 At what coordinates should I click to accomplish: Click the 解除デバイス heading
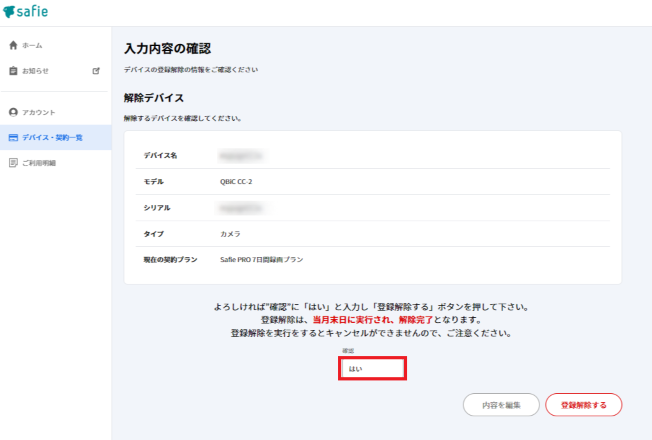pos(154,98)
